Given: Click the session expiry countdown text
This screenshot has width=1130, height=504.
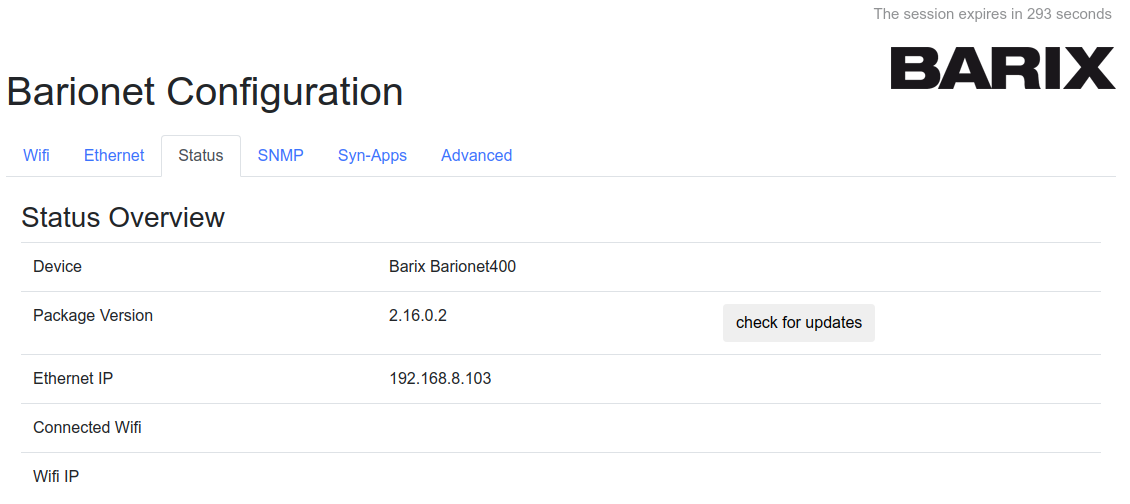Looking at the screenshot, I should tap(992, 14).
